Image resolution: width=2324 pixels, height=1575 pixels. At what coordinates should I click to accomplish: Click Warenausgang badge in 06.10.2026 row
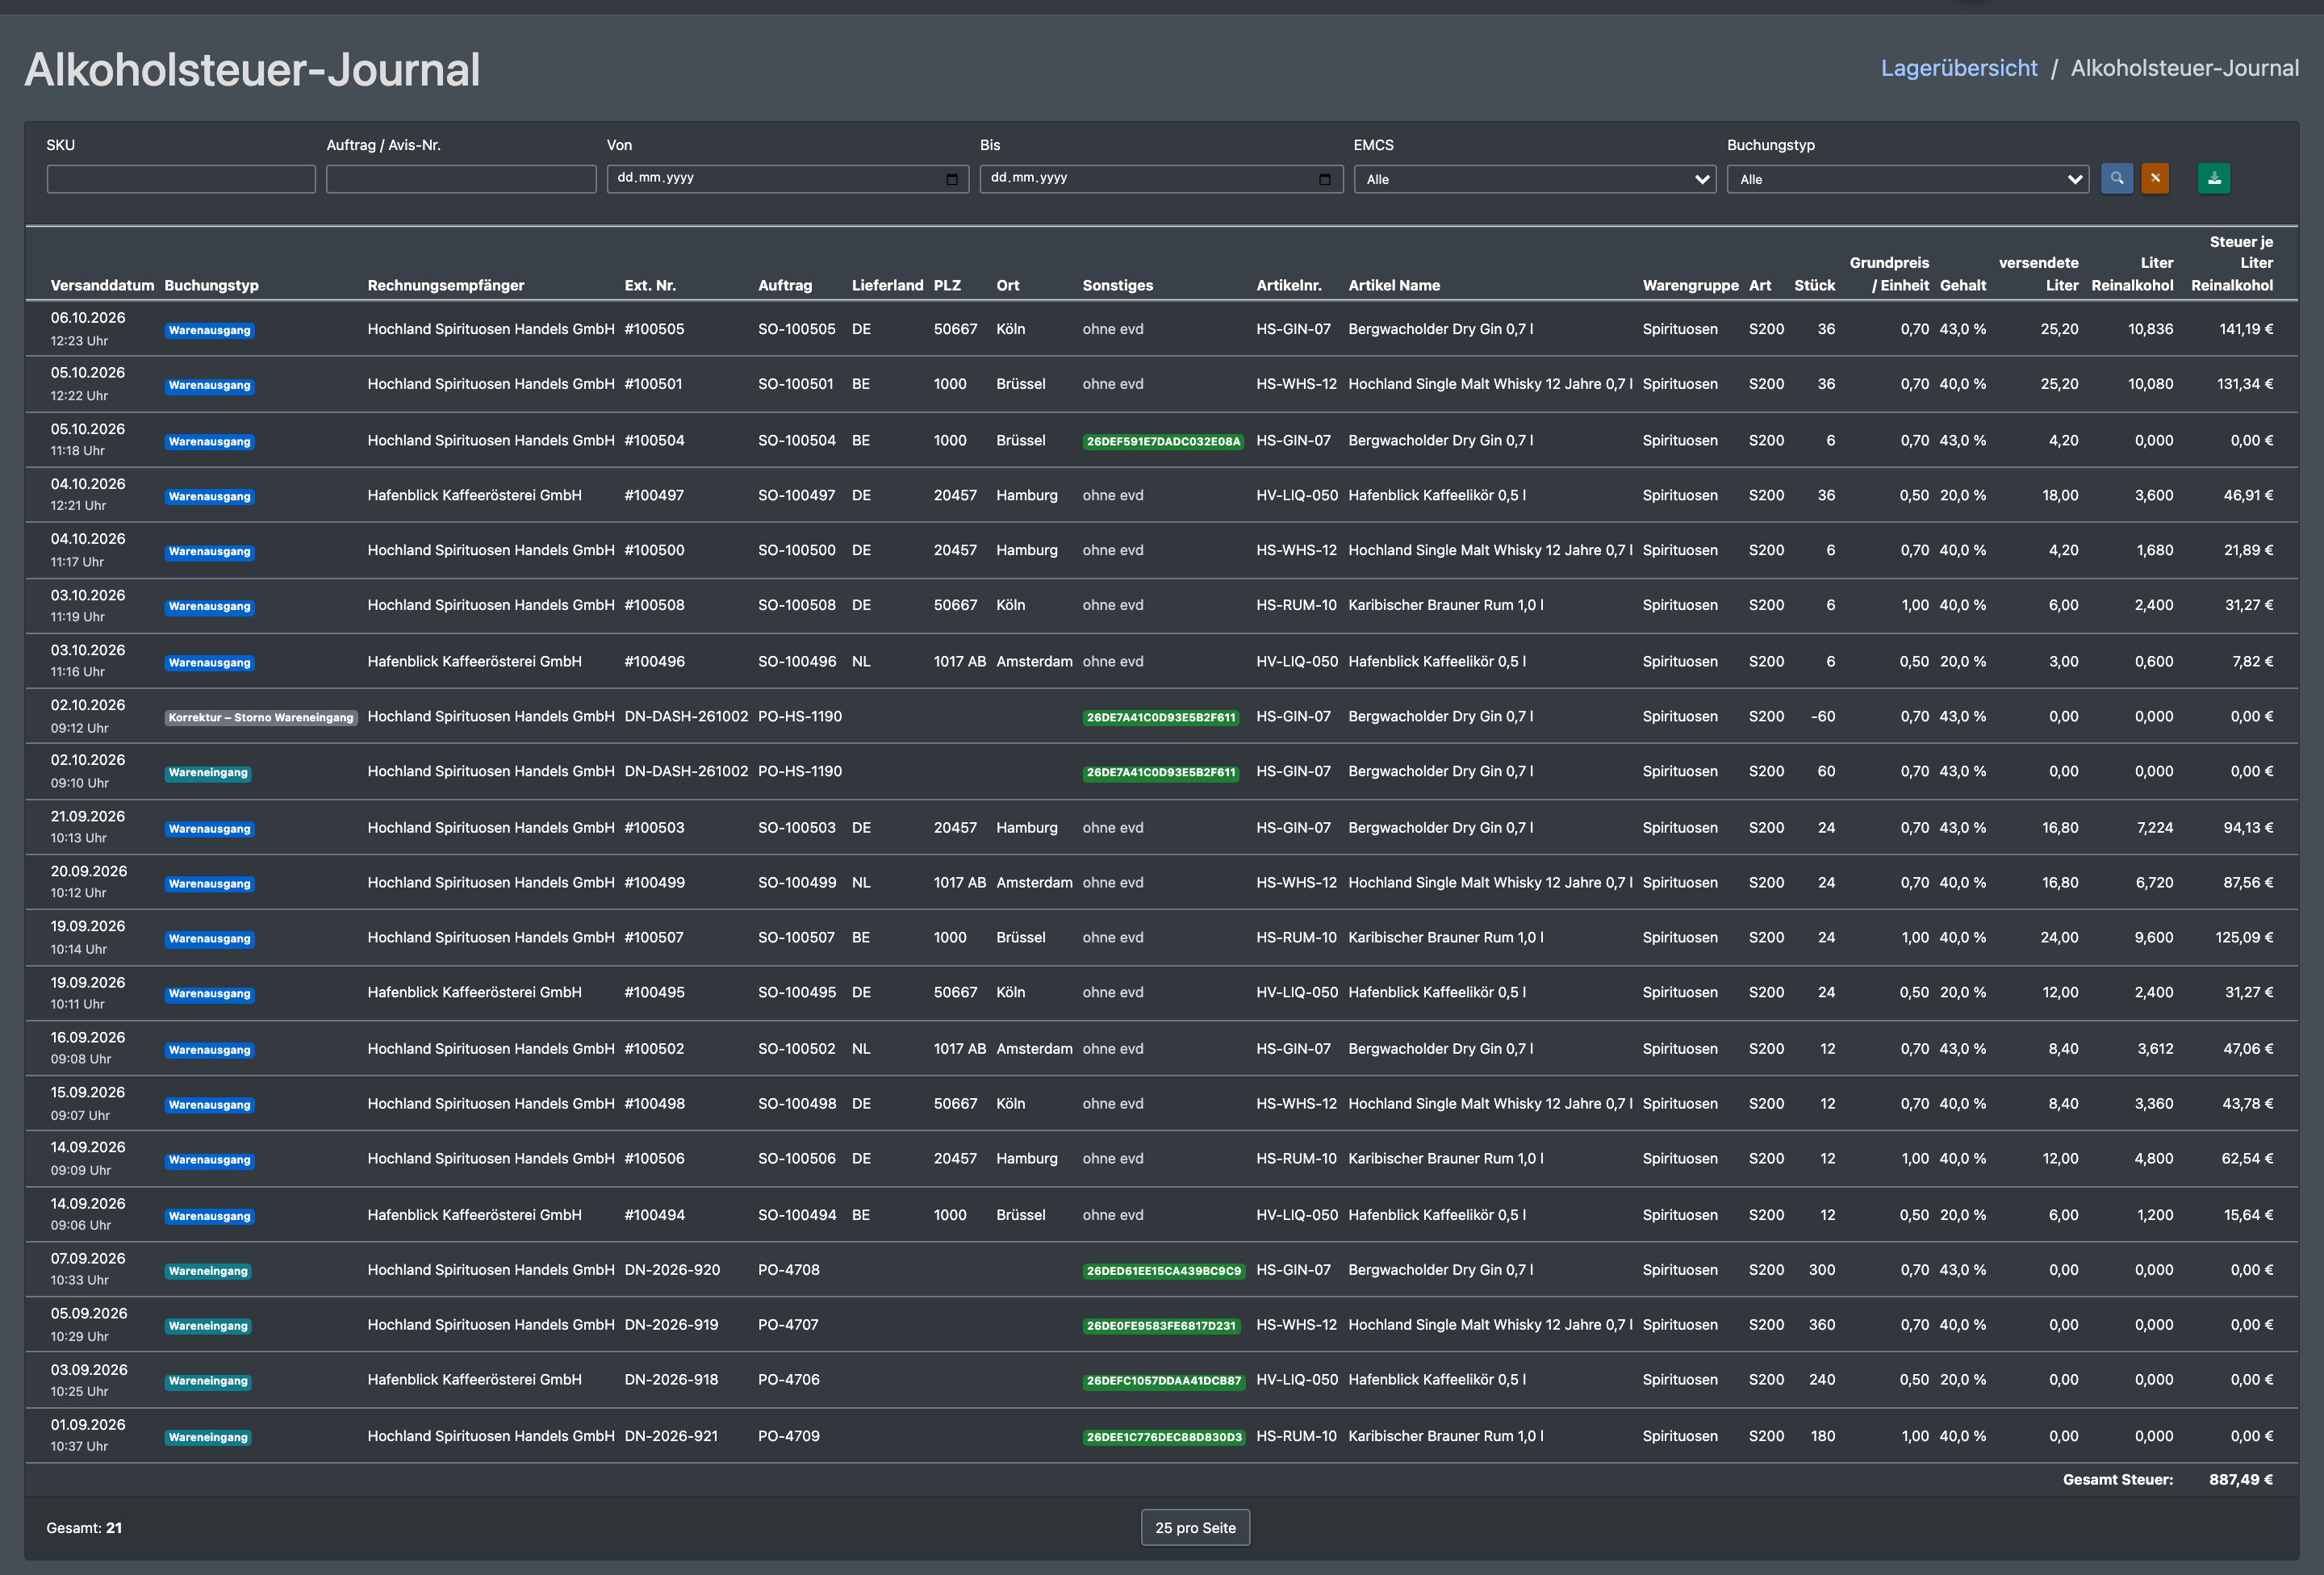click(209, 331)
